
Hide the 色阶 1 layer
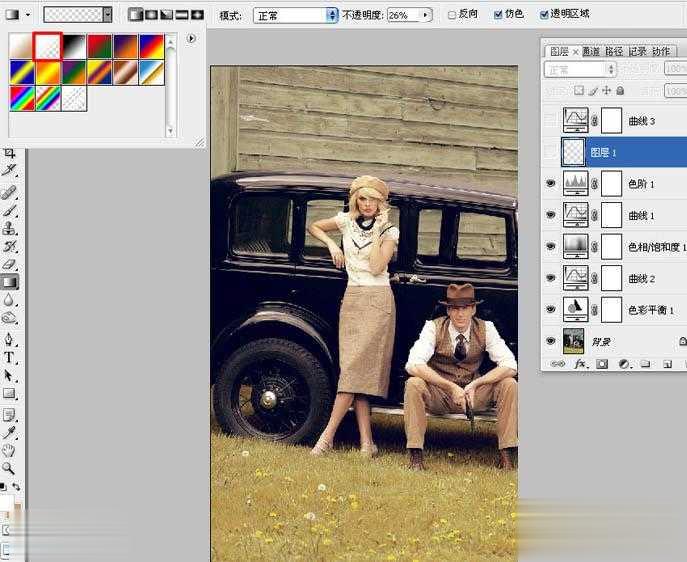[551, 184]
